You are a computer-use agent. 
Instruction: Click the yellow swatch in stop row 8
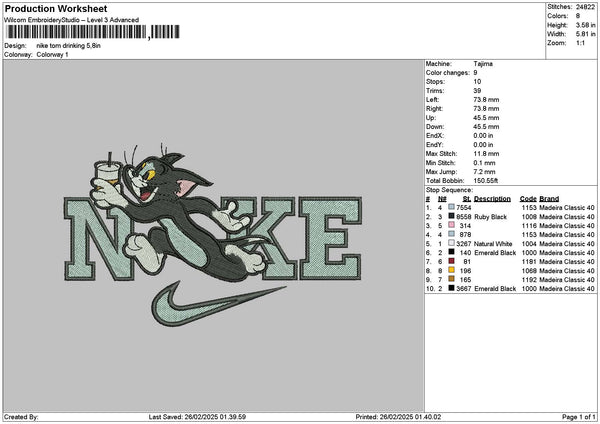pos(452,270)
